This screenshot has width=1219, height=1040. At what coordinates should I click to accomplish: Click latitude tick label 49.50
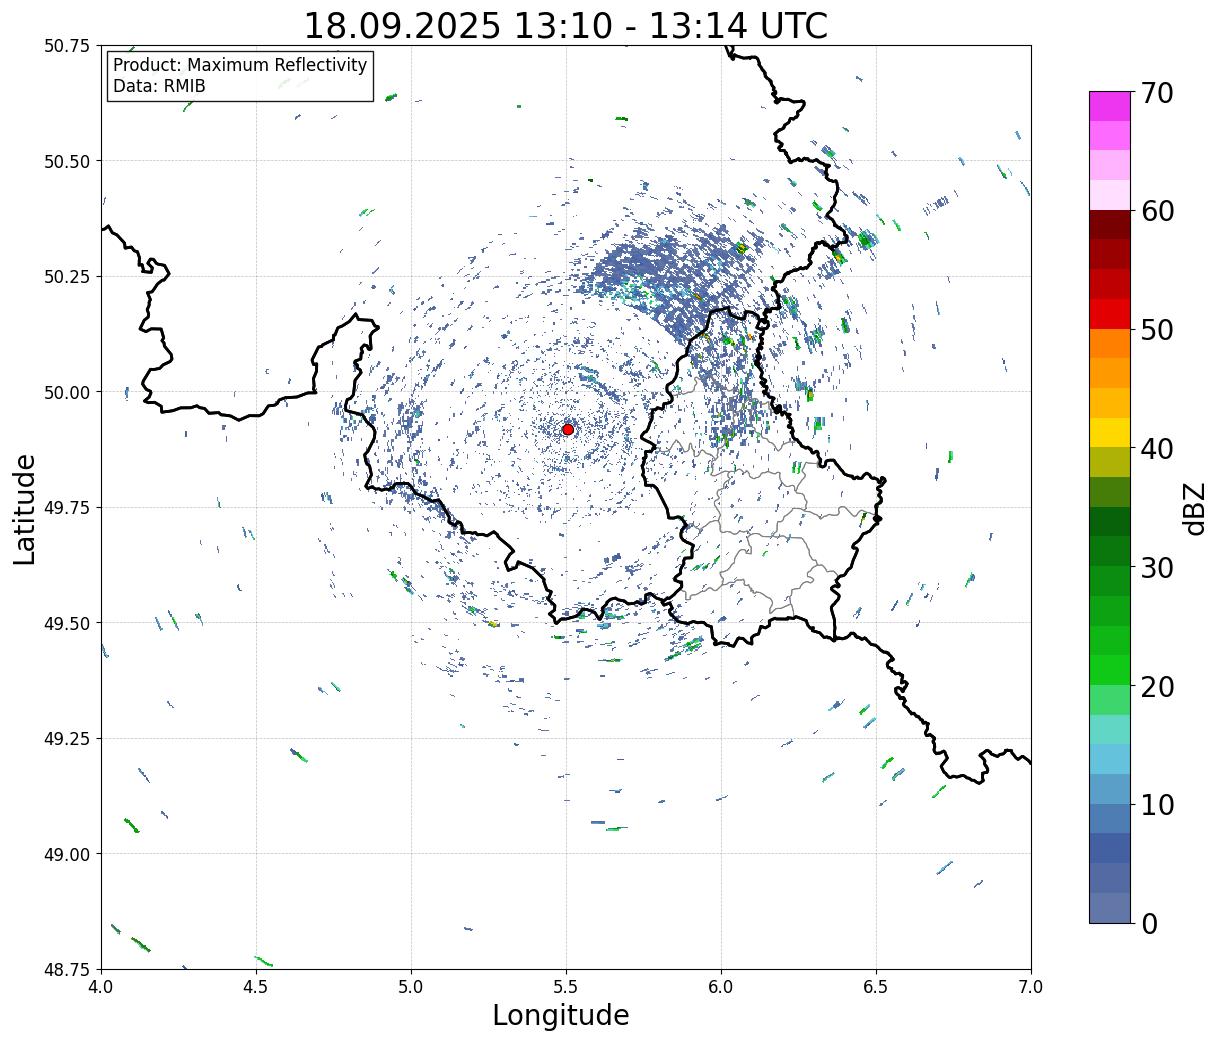coord(67,623)
